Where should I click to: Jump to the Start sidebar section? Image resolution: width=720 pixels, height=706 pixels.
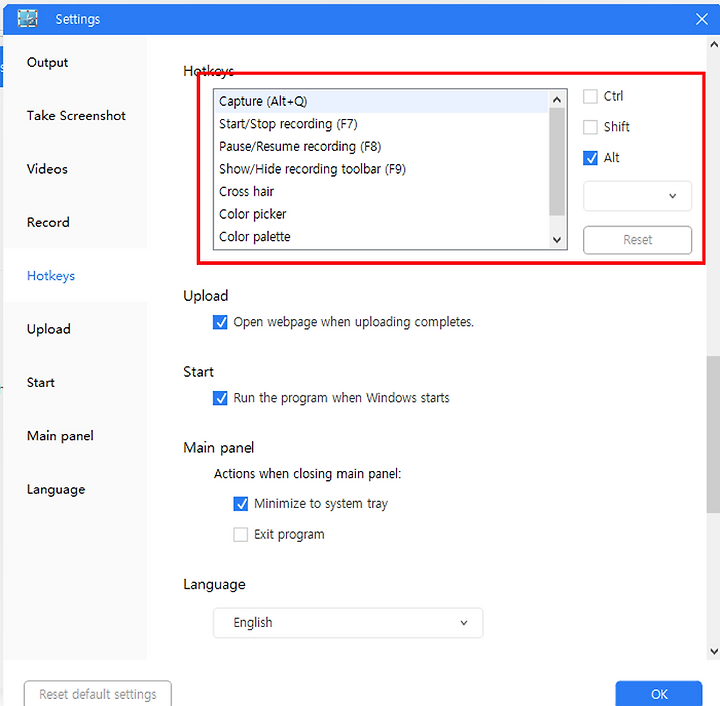click(41, 382)
